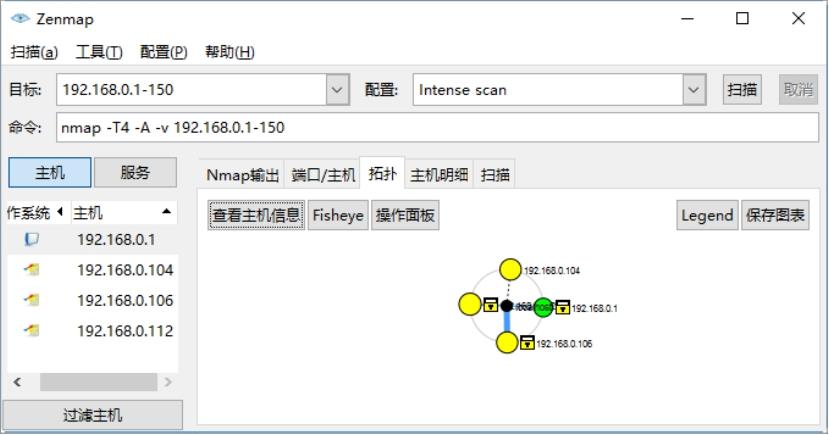829x435 pixels.
Task: Select the 服务 services toggle button
Action: [x=135, y=172]
